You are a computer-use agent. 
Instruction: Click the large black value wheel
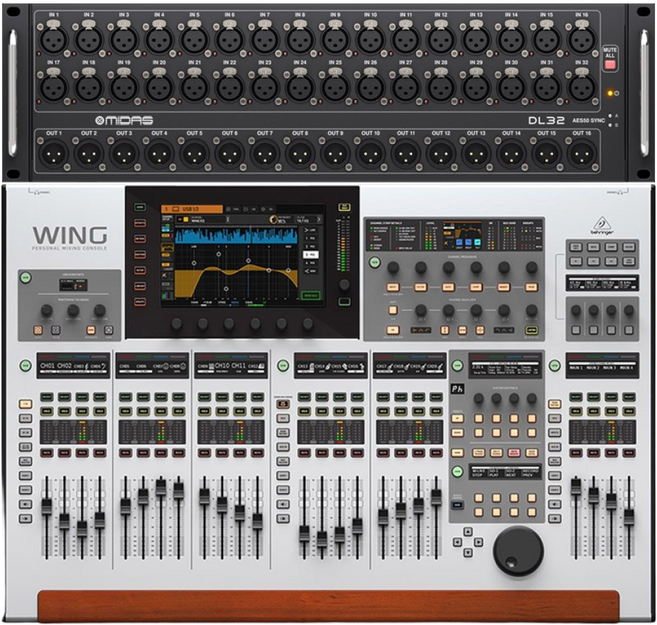(x=518, y=551)
